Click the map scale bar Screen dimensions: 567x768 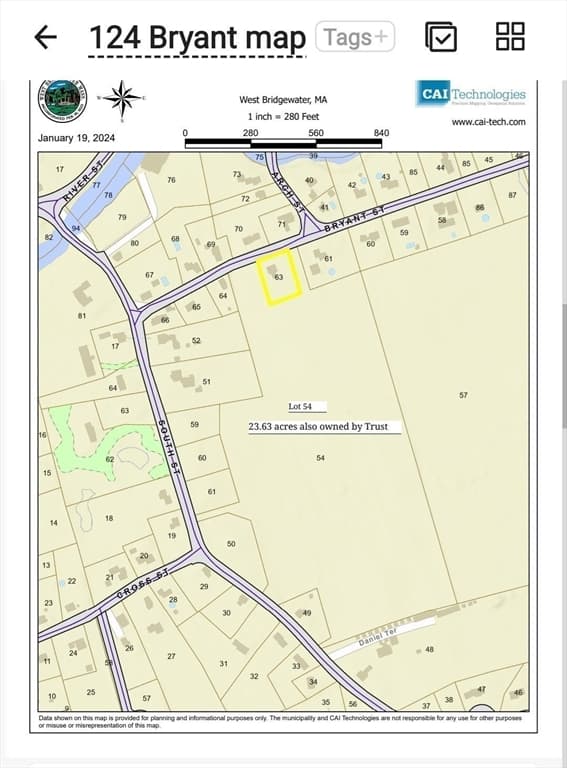[283, 143]
